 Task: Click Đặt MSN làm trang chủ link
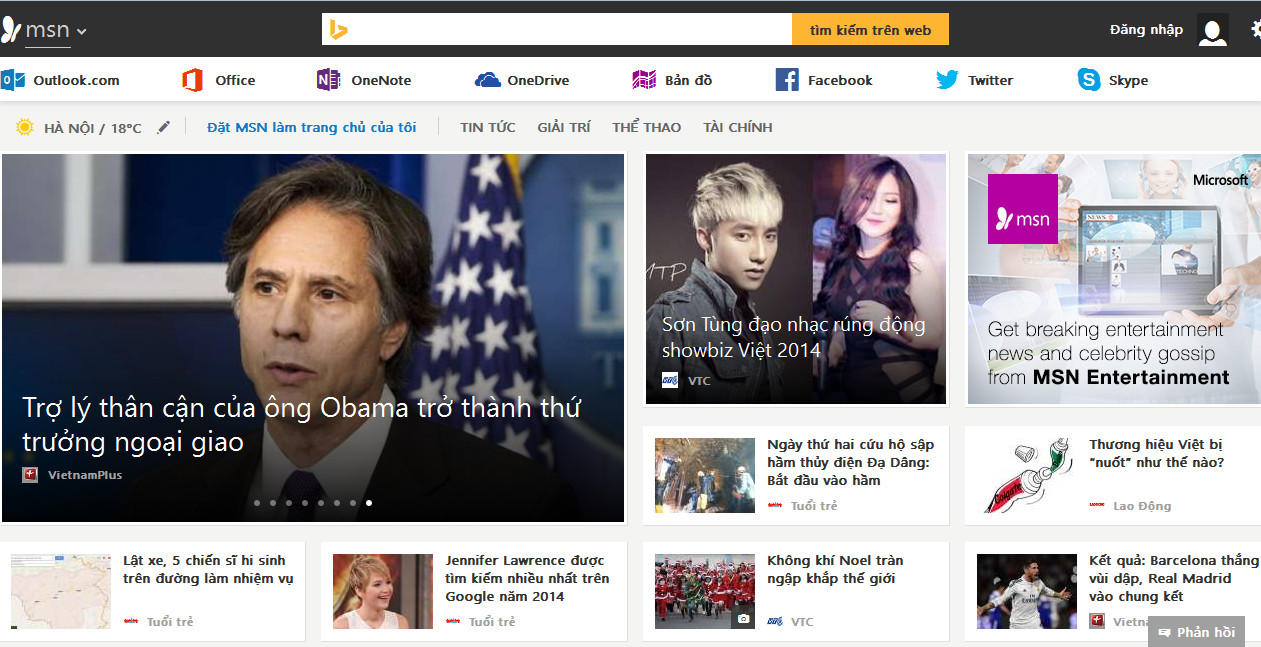(x=311, y=127)
